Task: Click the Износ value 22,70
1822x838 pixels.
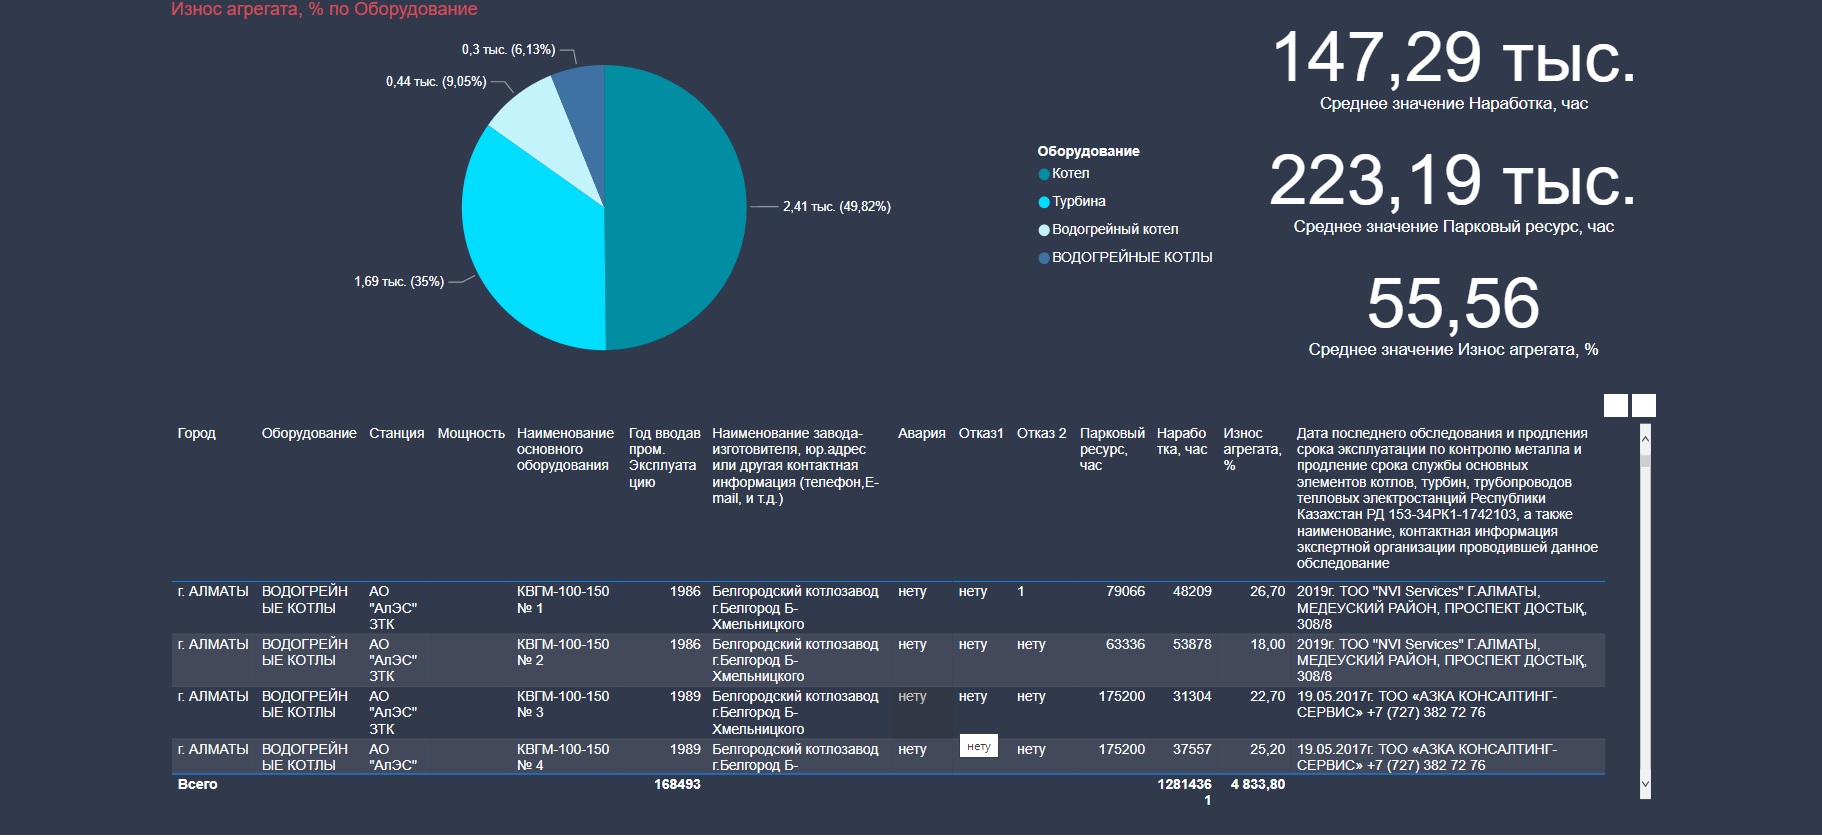Action: 1267,696
